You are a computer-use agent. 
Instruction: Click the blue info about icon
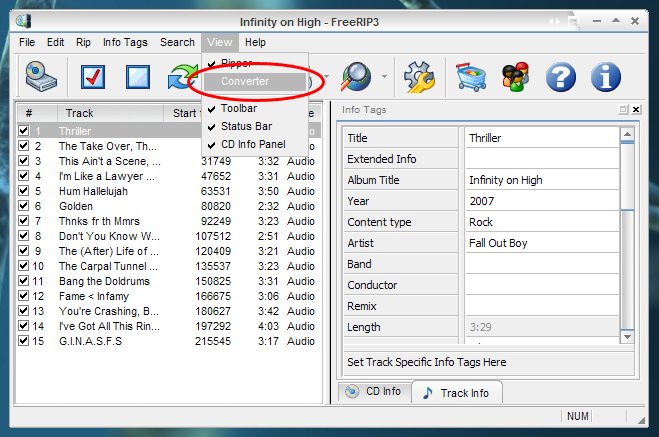pos(605,76)
